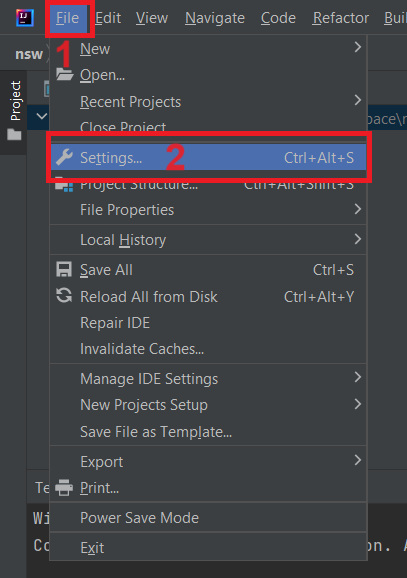Click the Reload All from Disk icon
The height and width of the screenshot is (578, 407).
click(x=64, y=296)
